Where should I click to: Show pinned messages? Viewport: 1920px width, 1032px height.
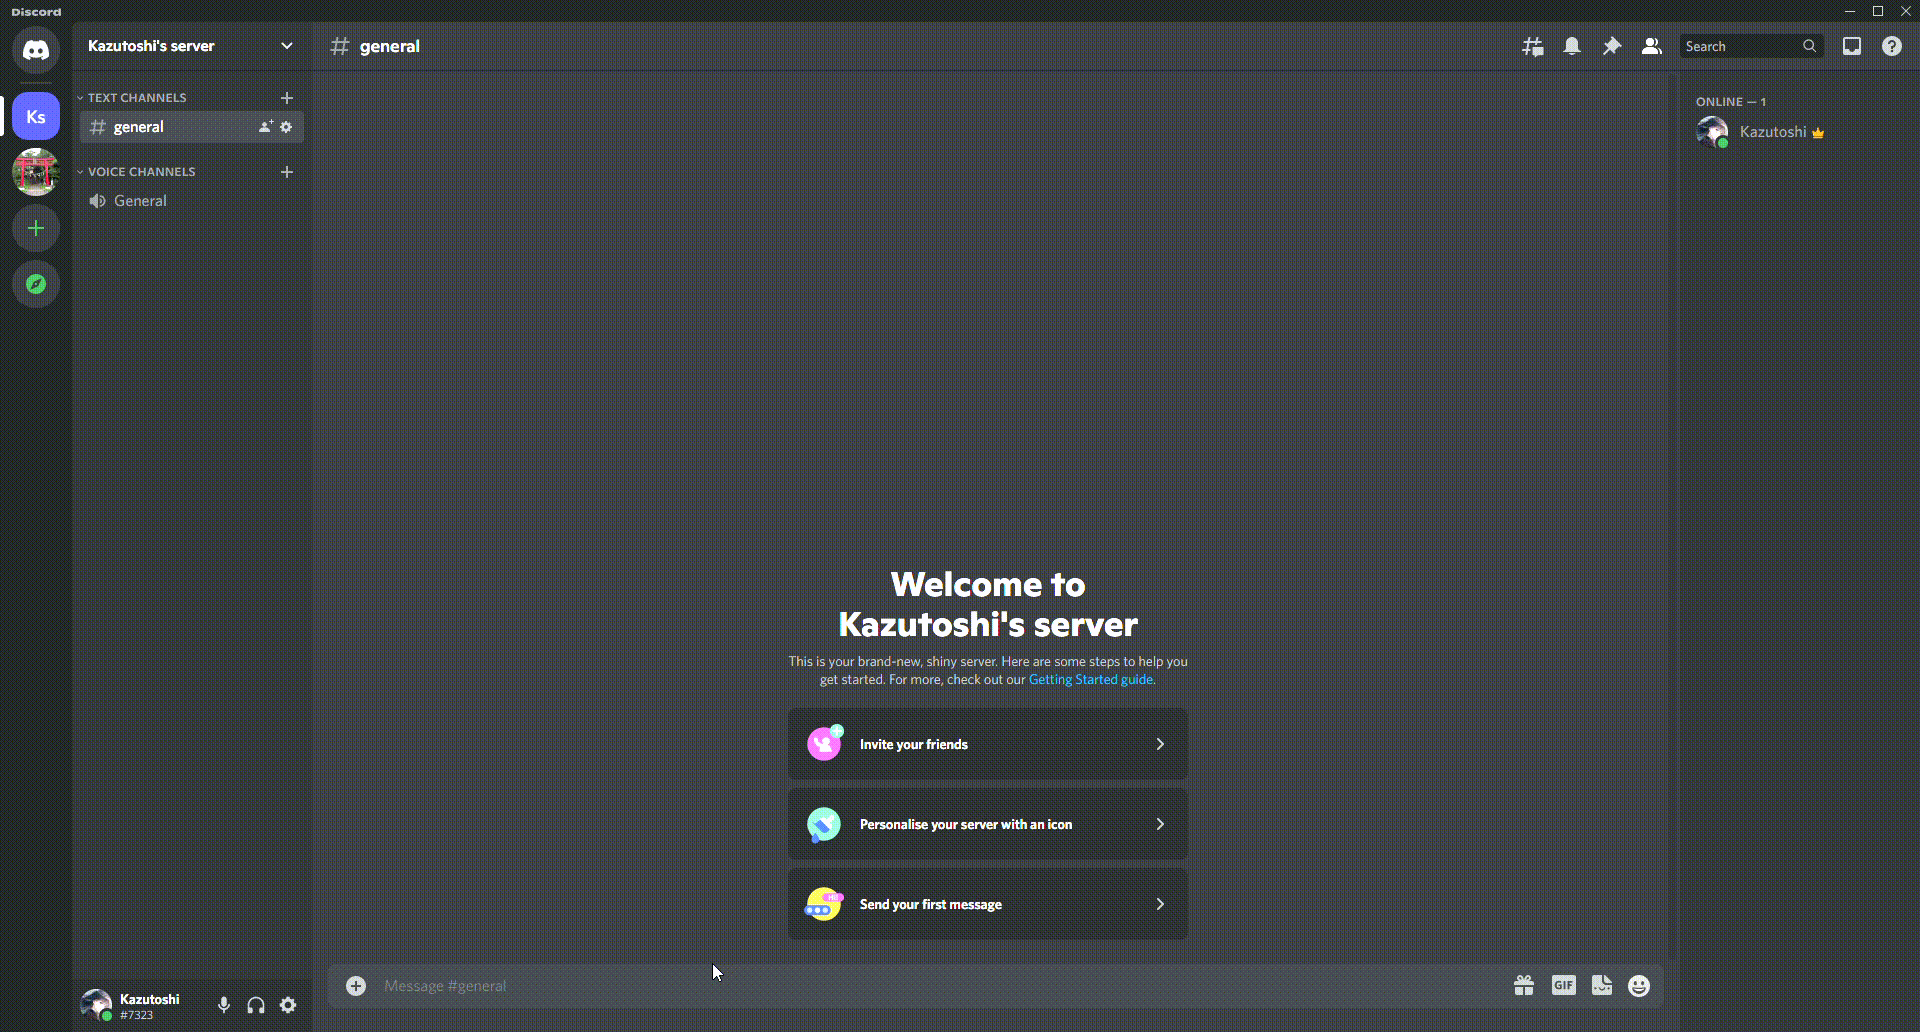[1612, 46]
